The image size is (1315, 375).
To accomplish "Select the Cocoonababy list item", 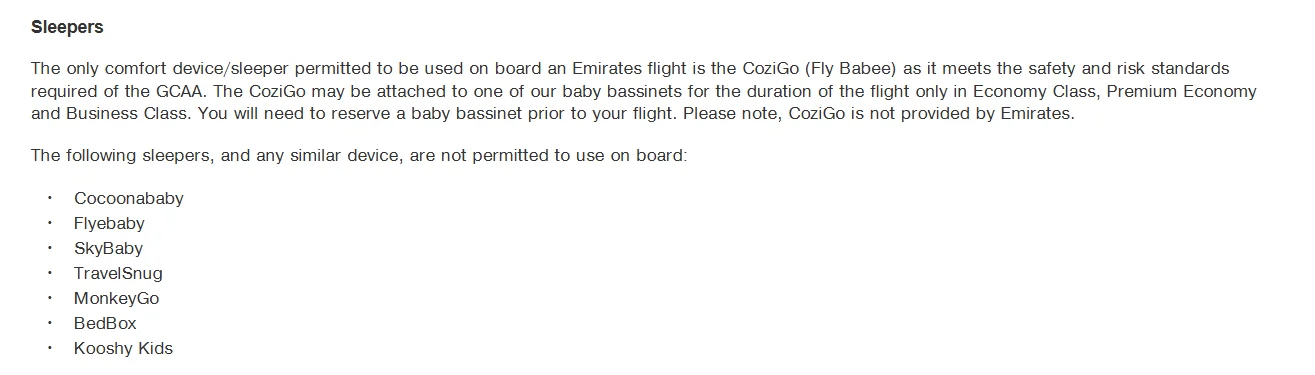I will coord(129,198).
